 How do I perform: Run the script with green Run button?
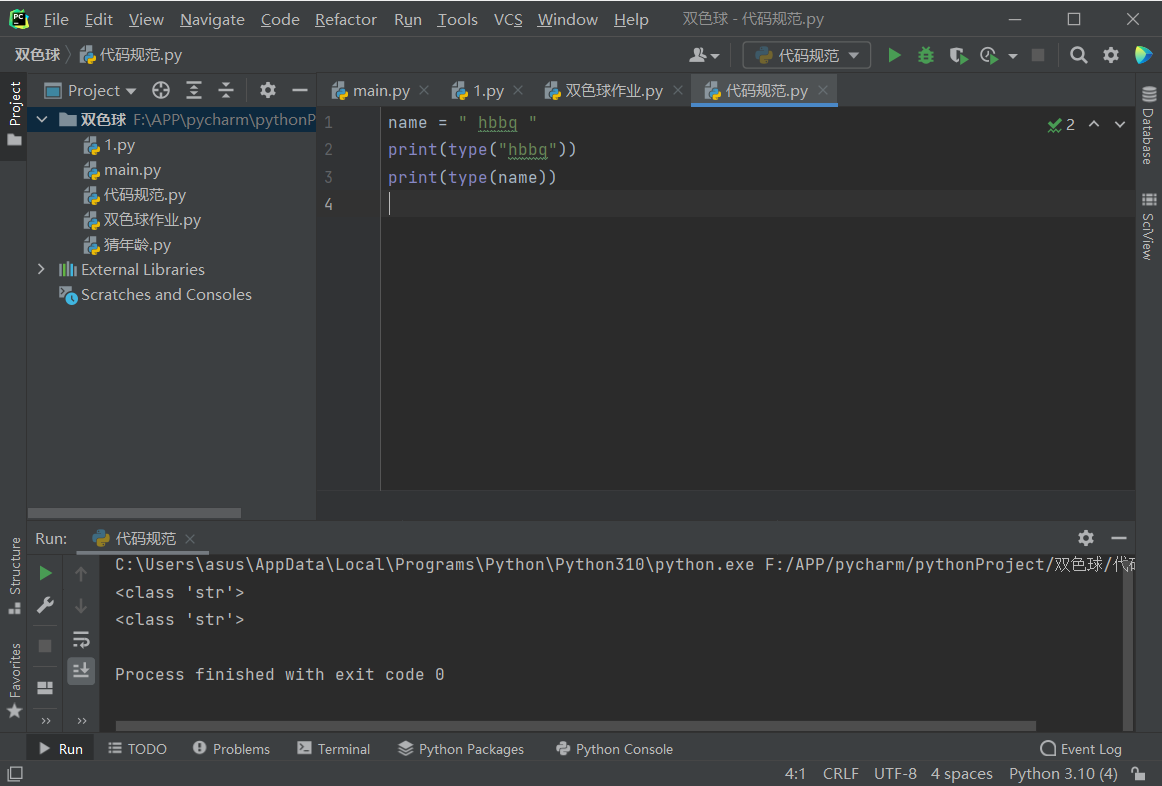pos(895,55)
